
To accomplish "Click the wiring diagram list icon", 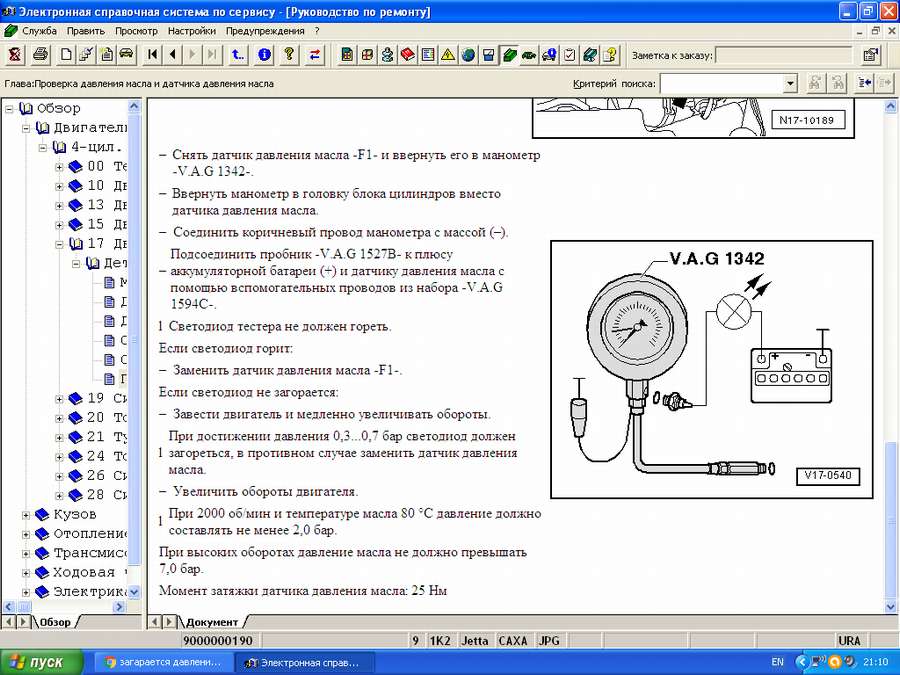I will coord(428,55).
